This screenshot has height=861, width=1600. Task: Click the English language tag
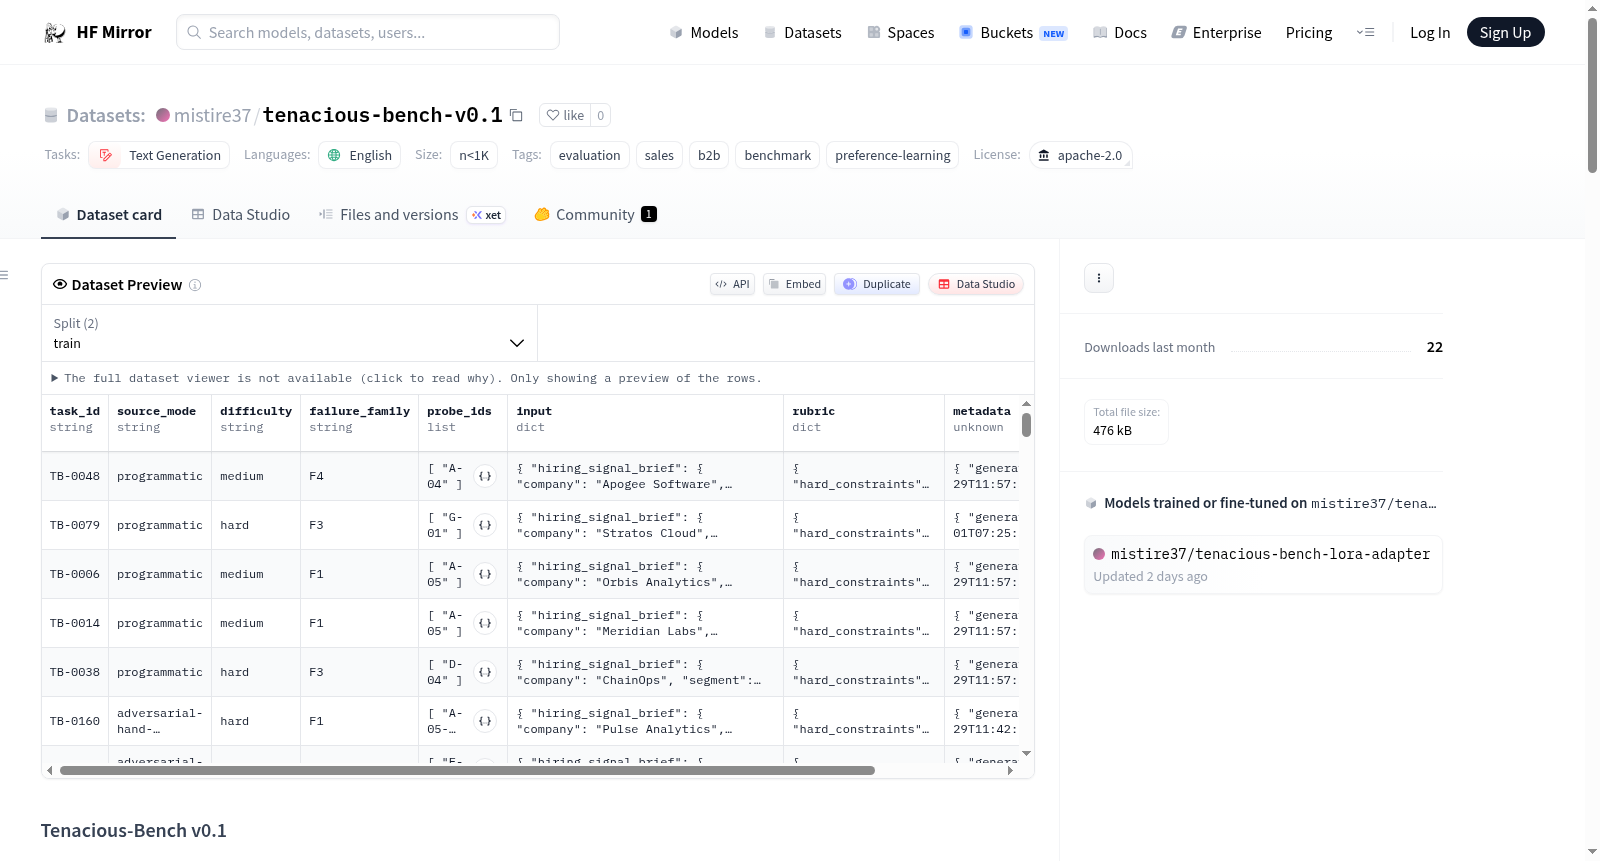[360, 155]
